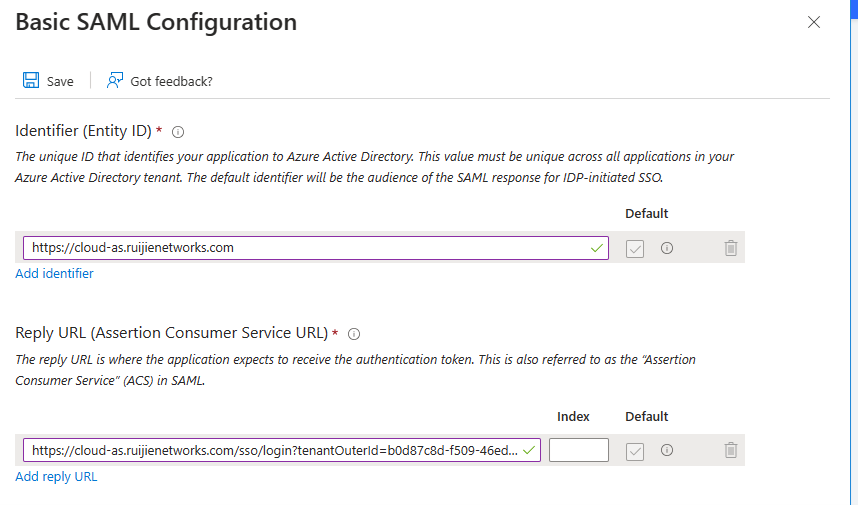Image resolution: width=858 pixels, height=505 pixels.
Task: Click green checkmark in the Reply URL field
Action: tap(529, 450)
